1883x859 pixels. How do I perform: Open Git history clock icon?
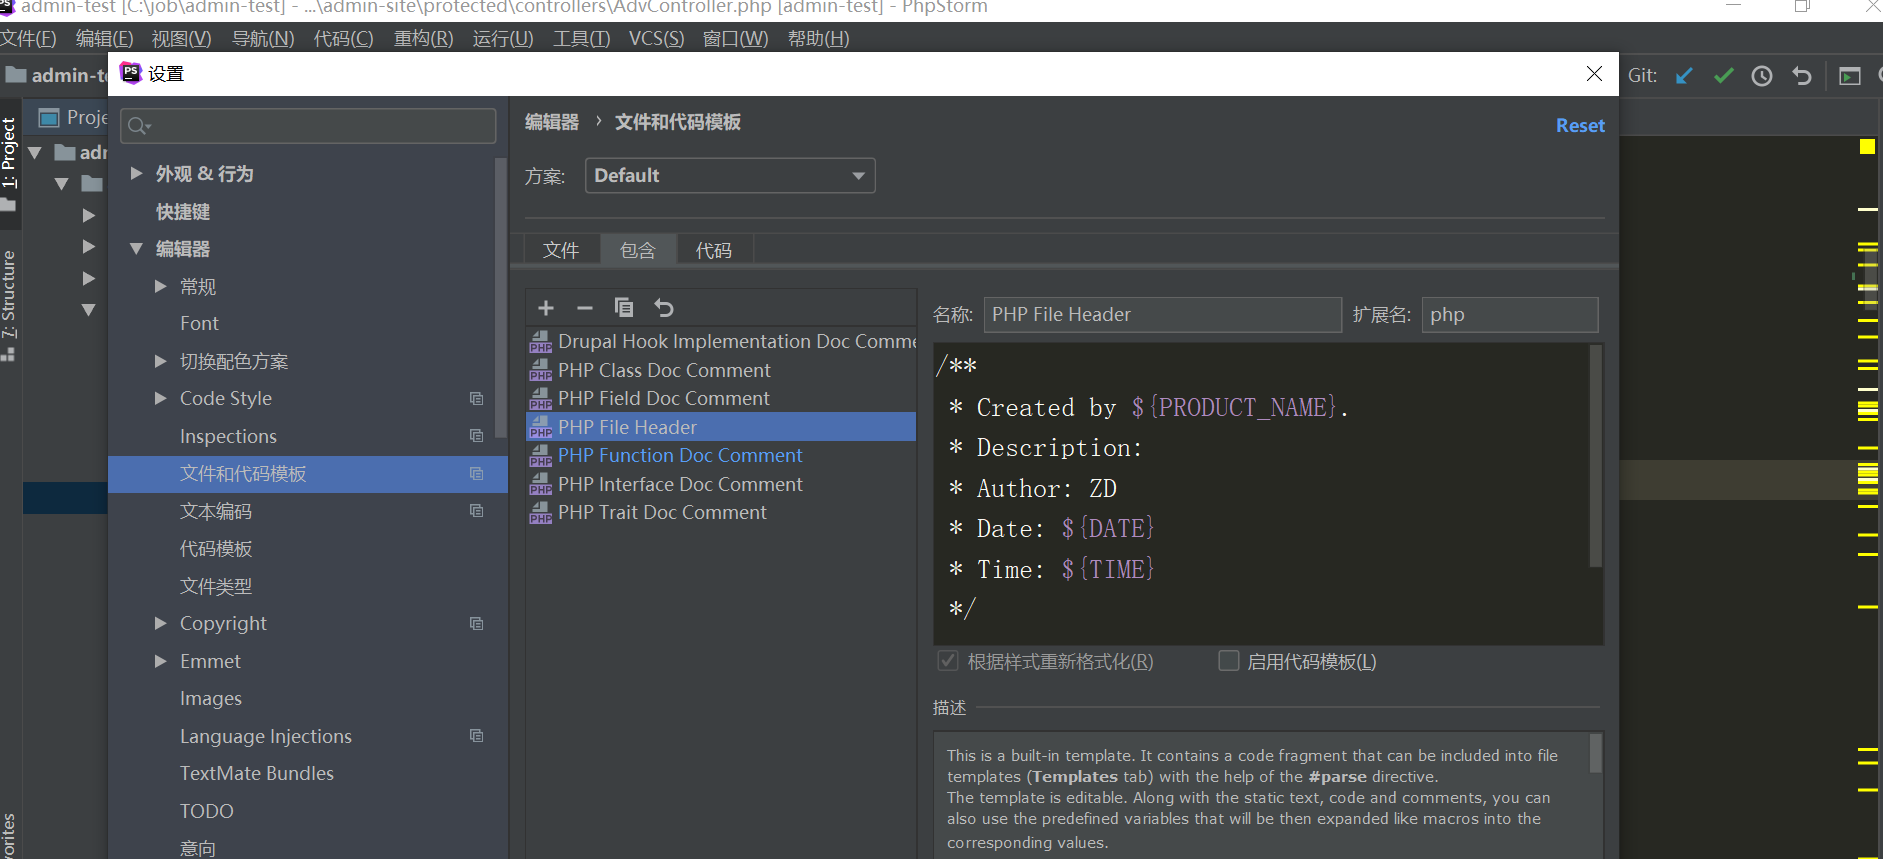pos(1762,76)
